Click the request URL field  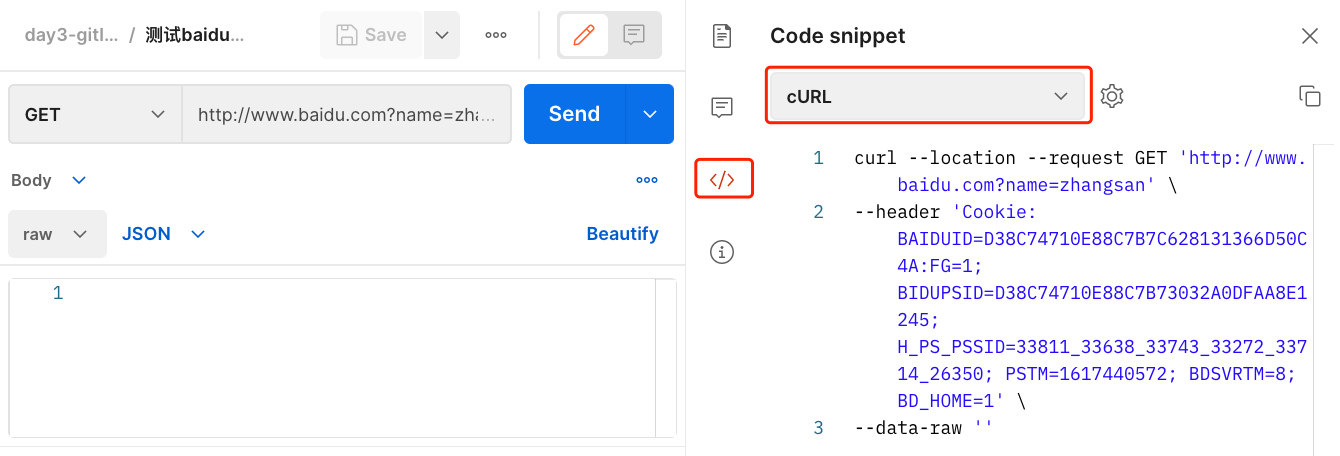[x=346, y=114]
